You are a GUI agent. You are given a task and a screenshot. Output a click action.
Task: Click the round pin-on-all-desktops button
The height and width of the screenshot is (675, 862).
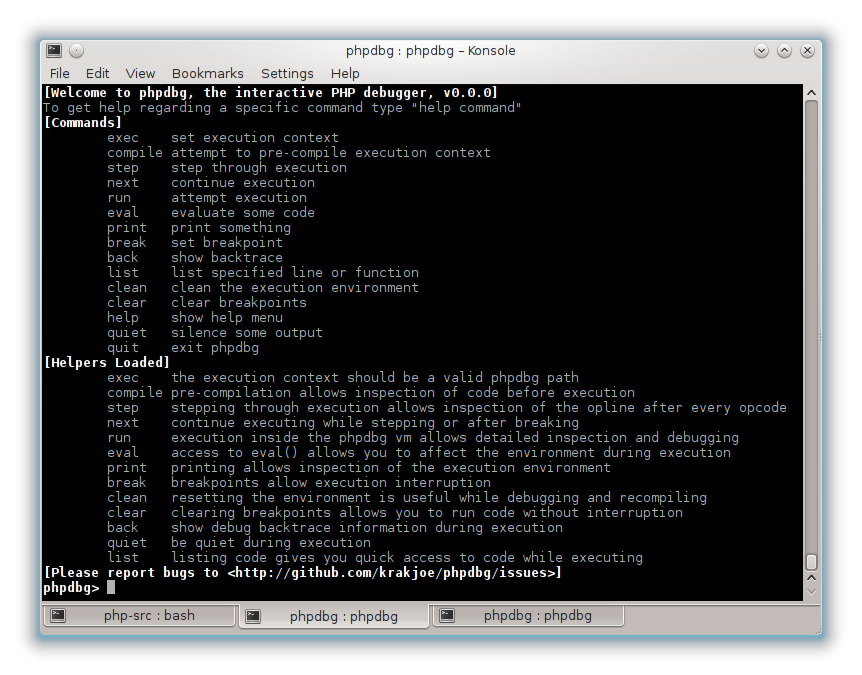click(77, 51)
